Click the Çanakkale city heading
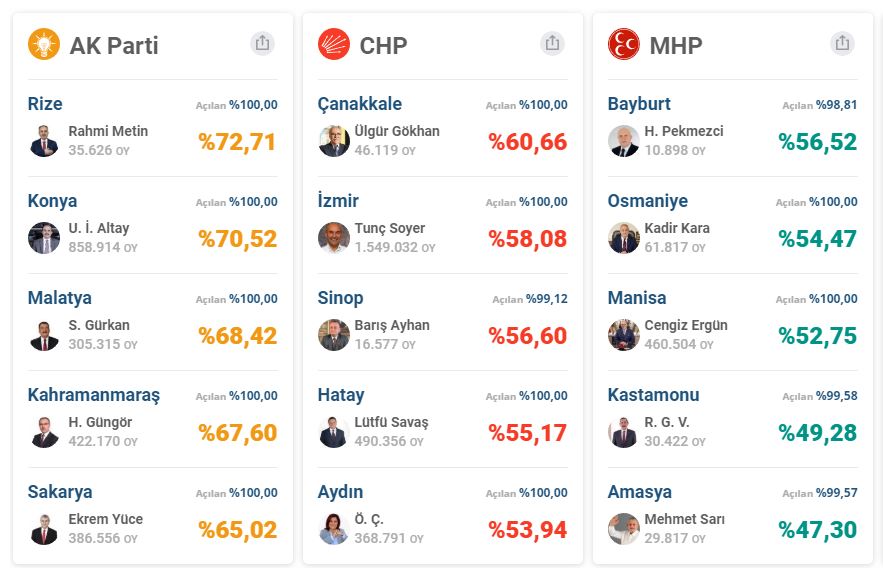 (x=360, y=104)
